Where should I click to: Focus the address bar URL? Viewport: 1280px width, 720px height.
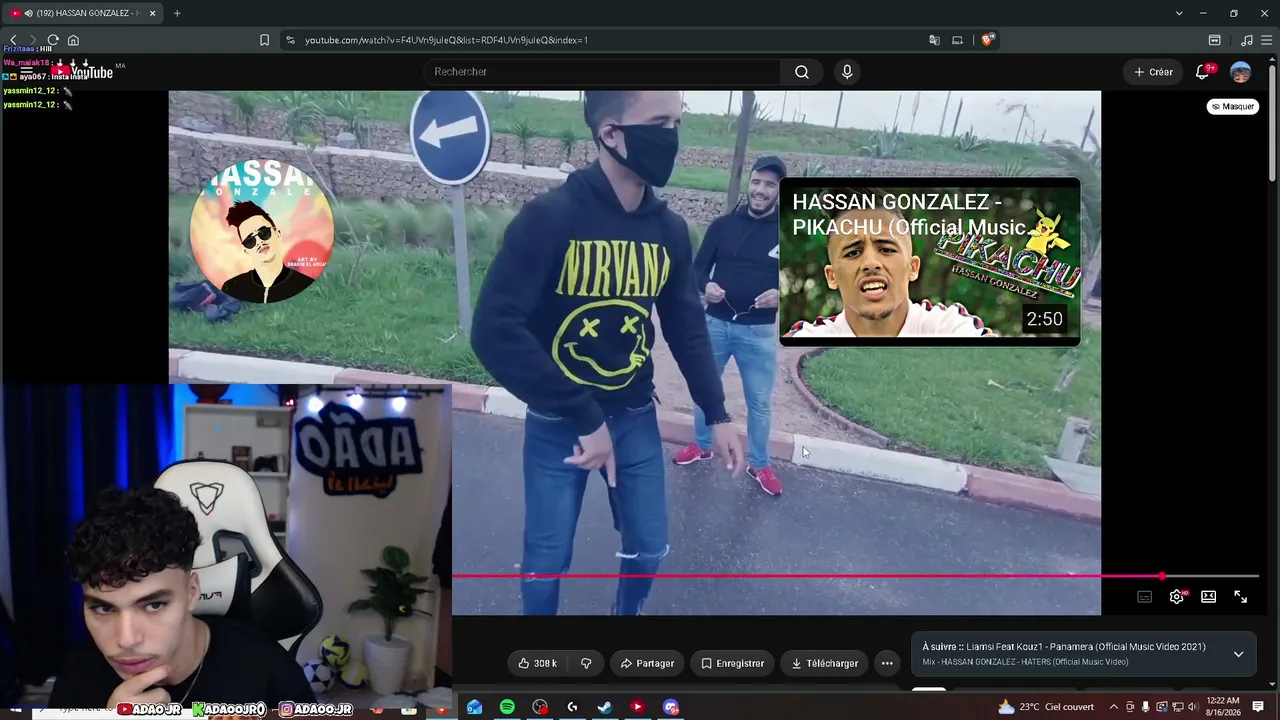click(x=446, y=40)
